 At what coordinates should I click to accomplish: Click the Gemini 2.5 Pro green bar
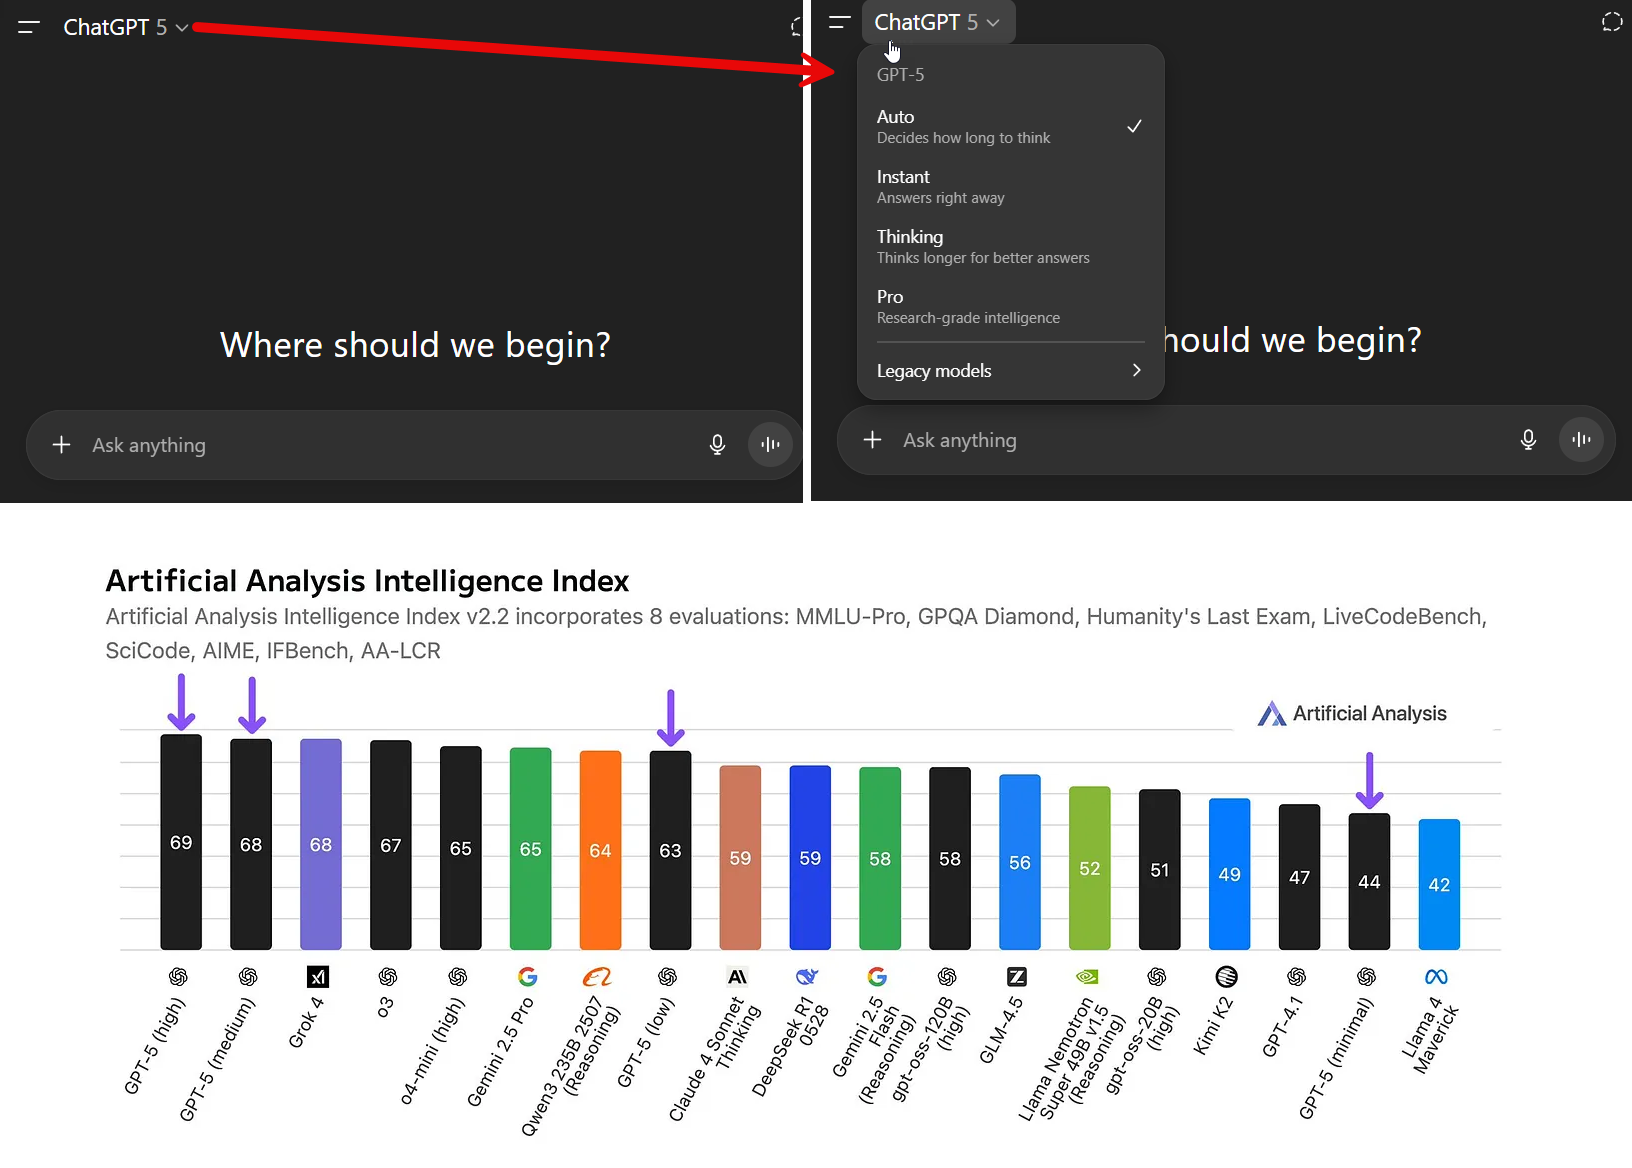pos(530,848)
